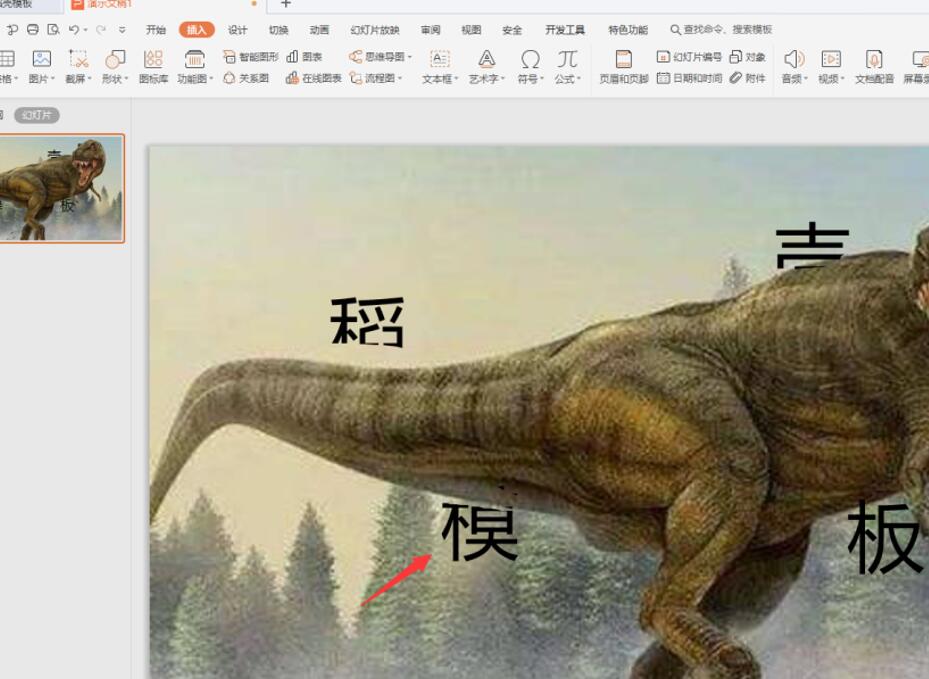Image resolution: width=929 pixels, height=679 pixels.
Task: Open the 在线图表 online chart tool
Action: tap(313, 78)
